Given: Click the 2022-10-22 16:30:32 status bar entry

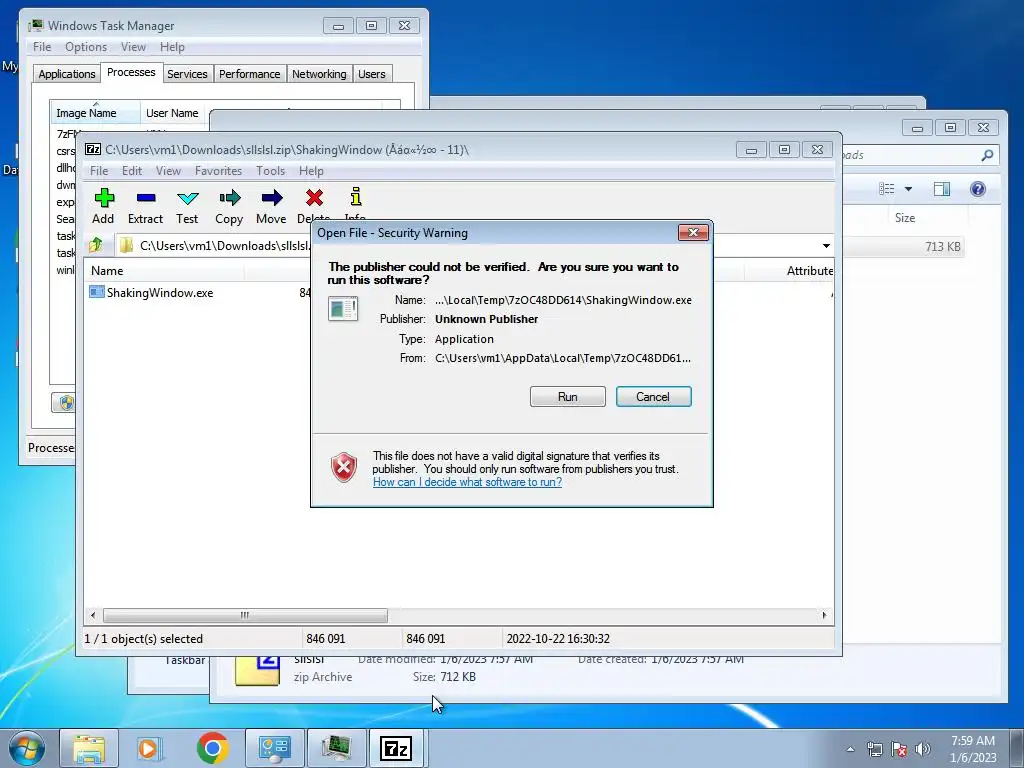Looking at the screenshot, I should tap(558, 639).
